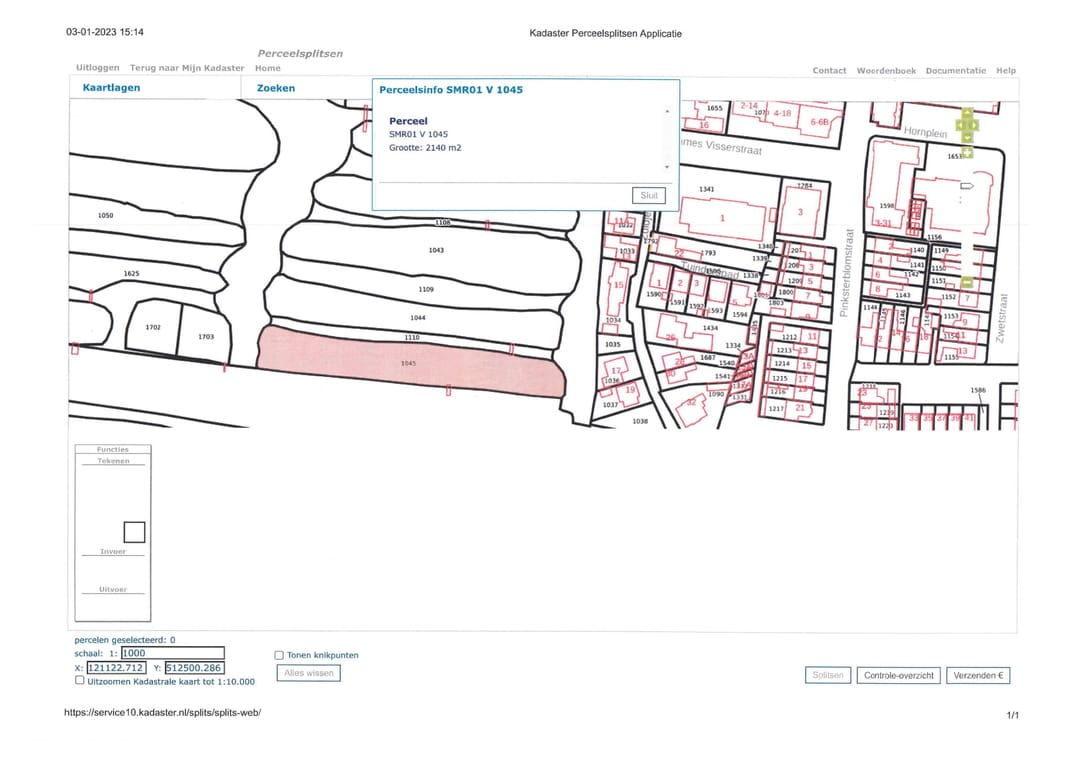Check Uitzoomen Kadastrale kaart tot 1:10.000
Viewport: 1080px width, 763px height.
[x=80, y=681]
